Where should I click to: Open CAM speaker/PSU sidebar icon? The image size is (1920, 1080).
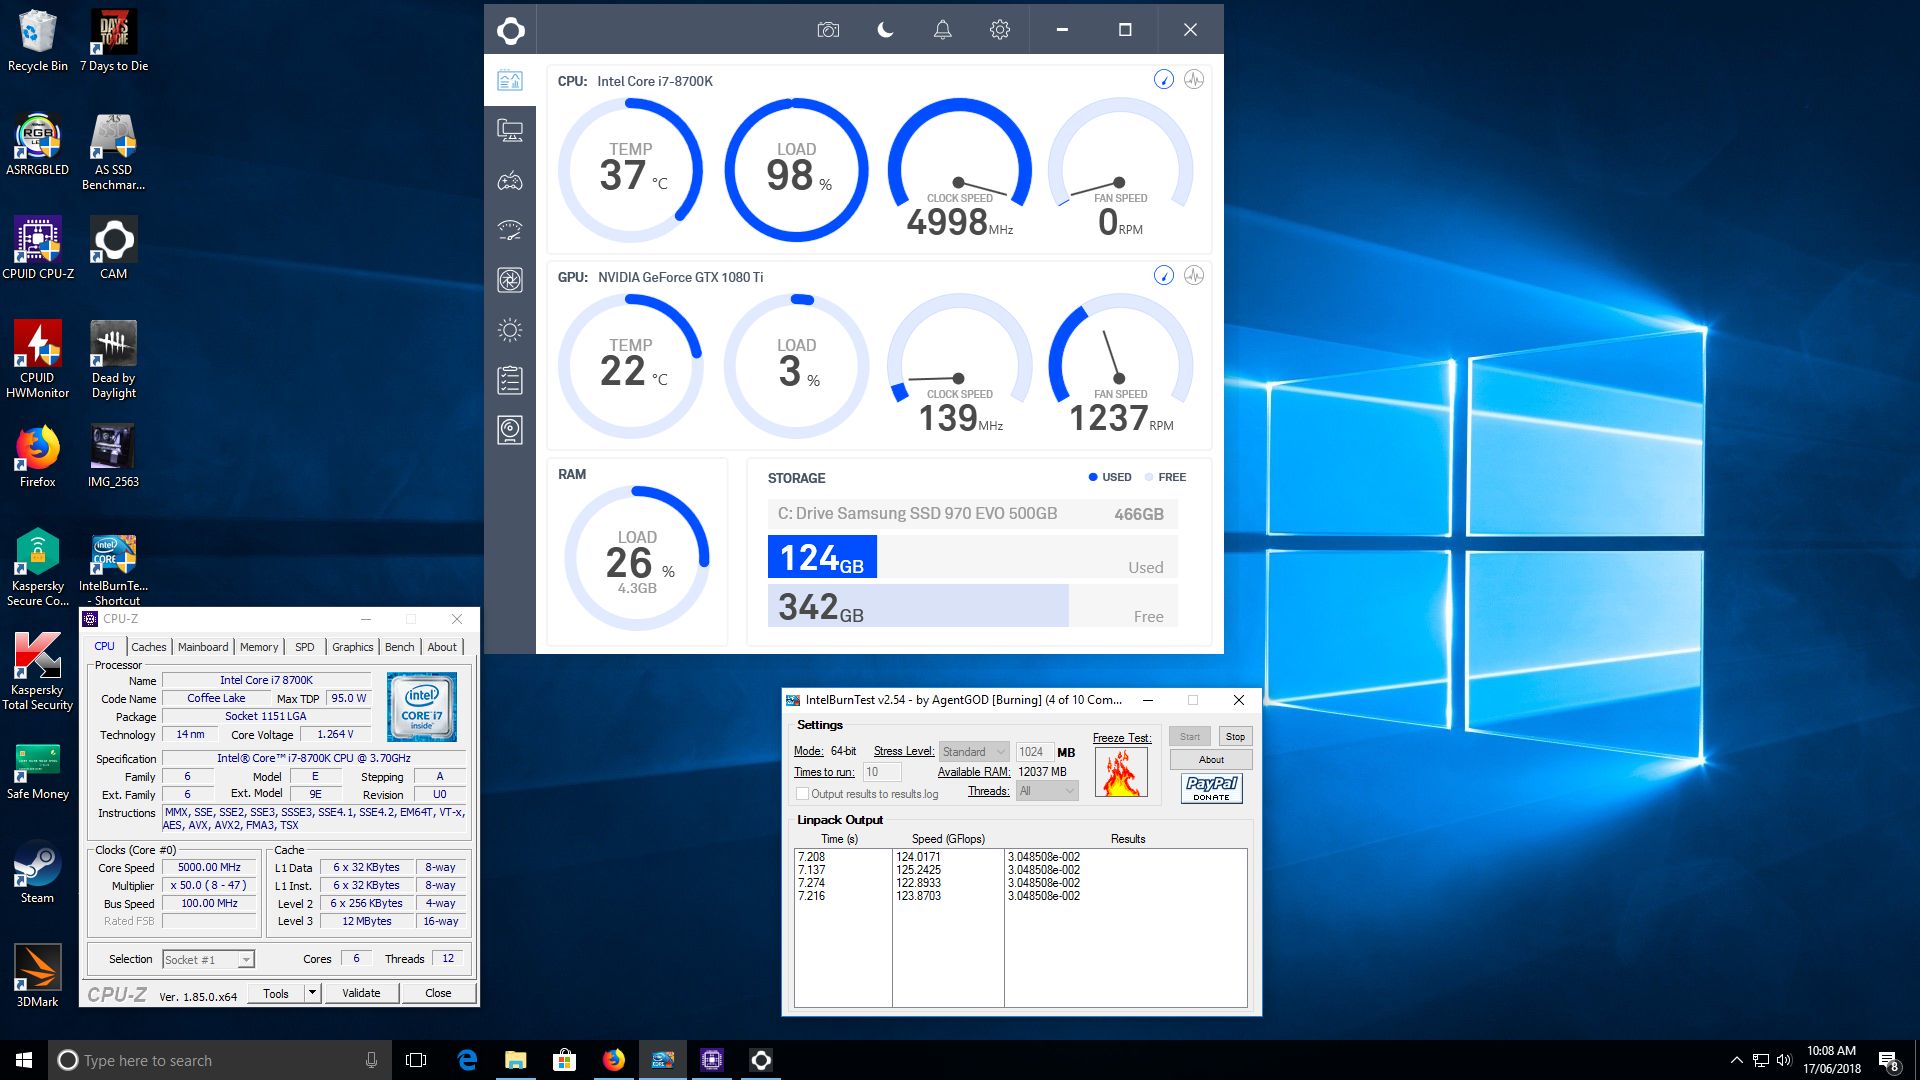point(510,430)
